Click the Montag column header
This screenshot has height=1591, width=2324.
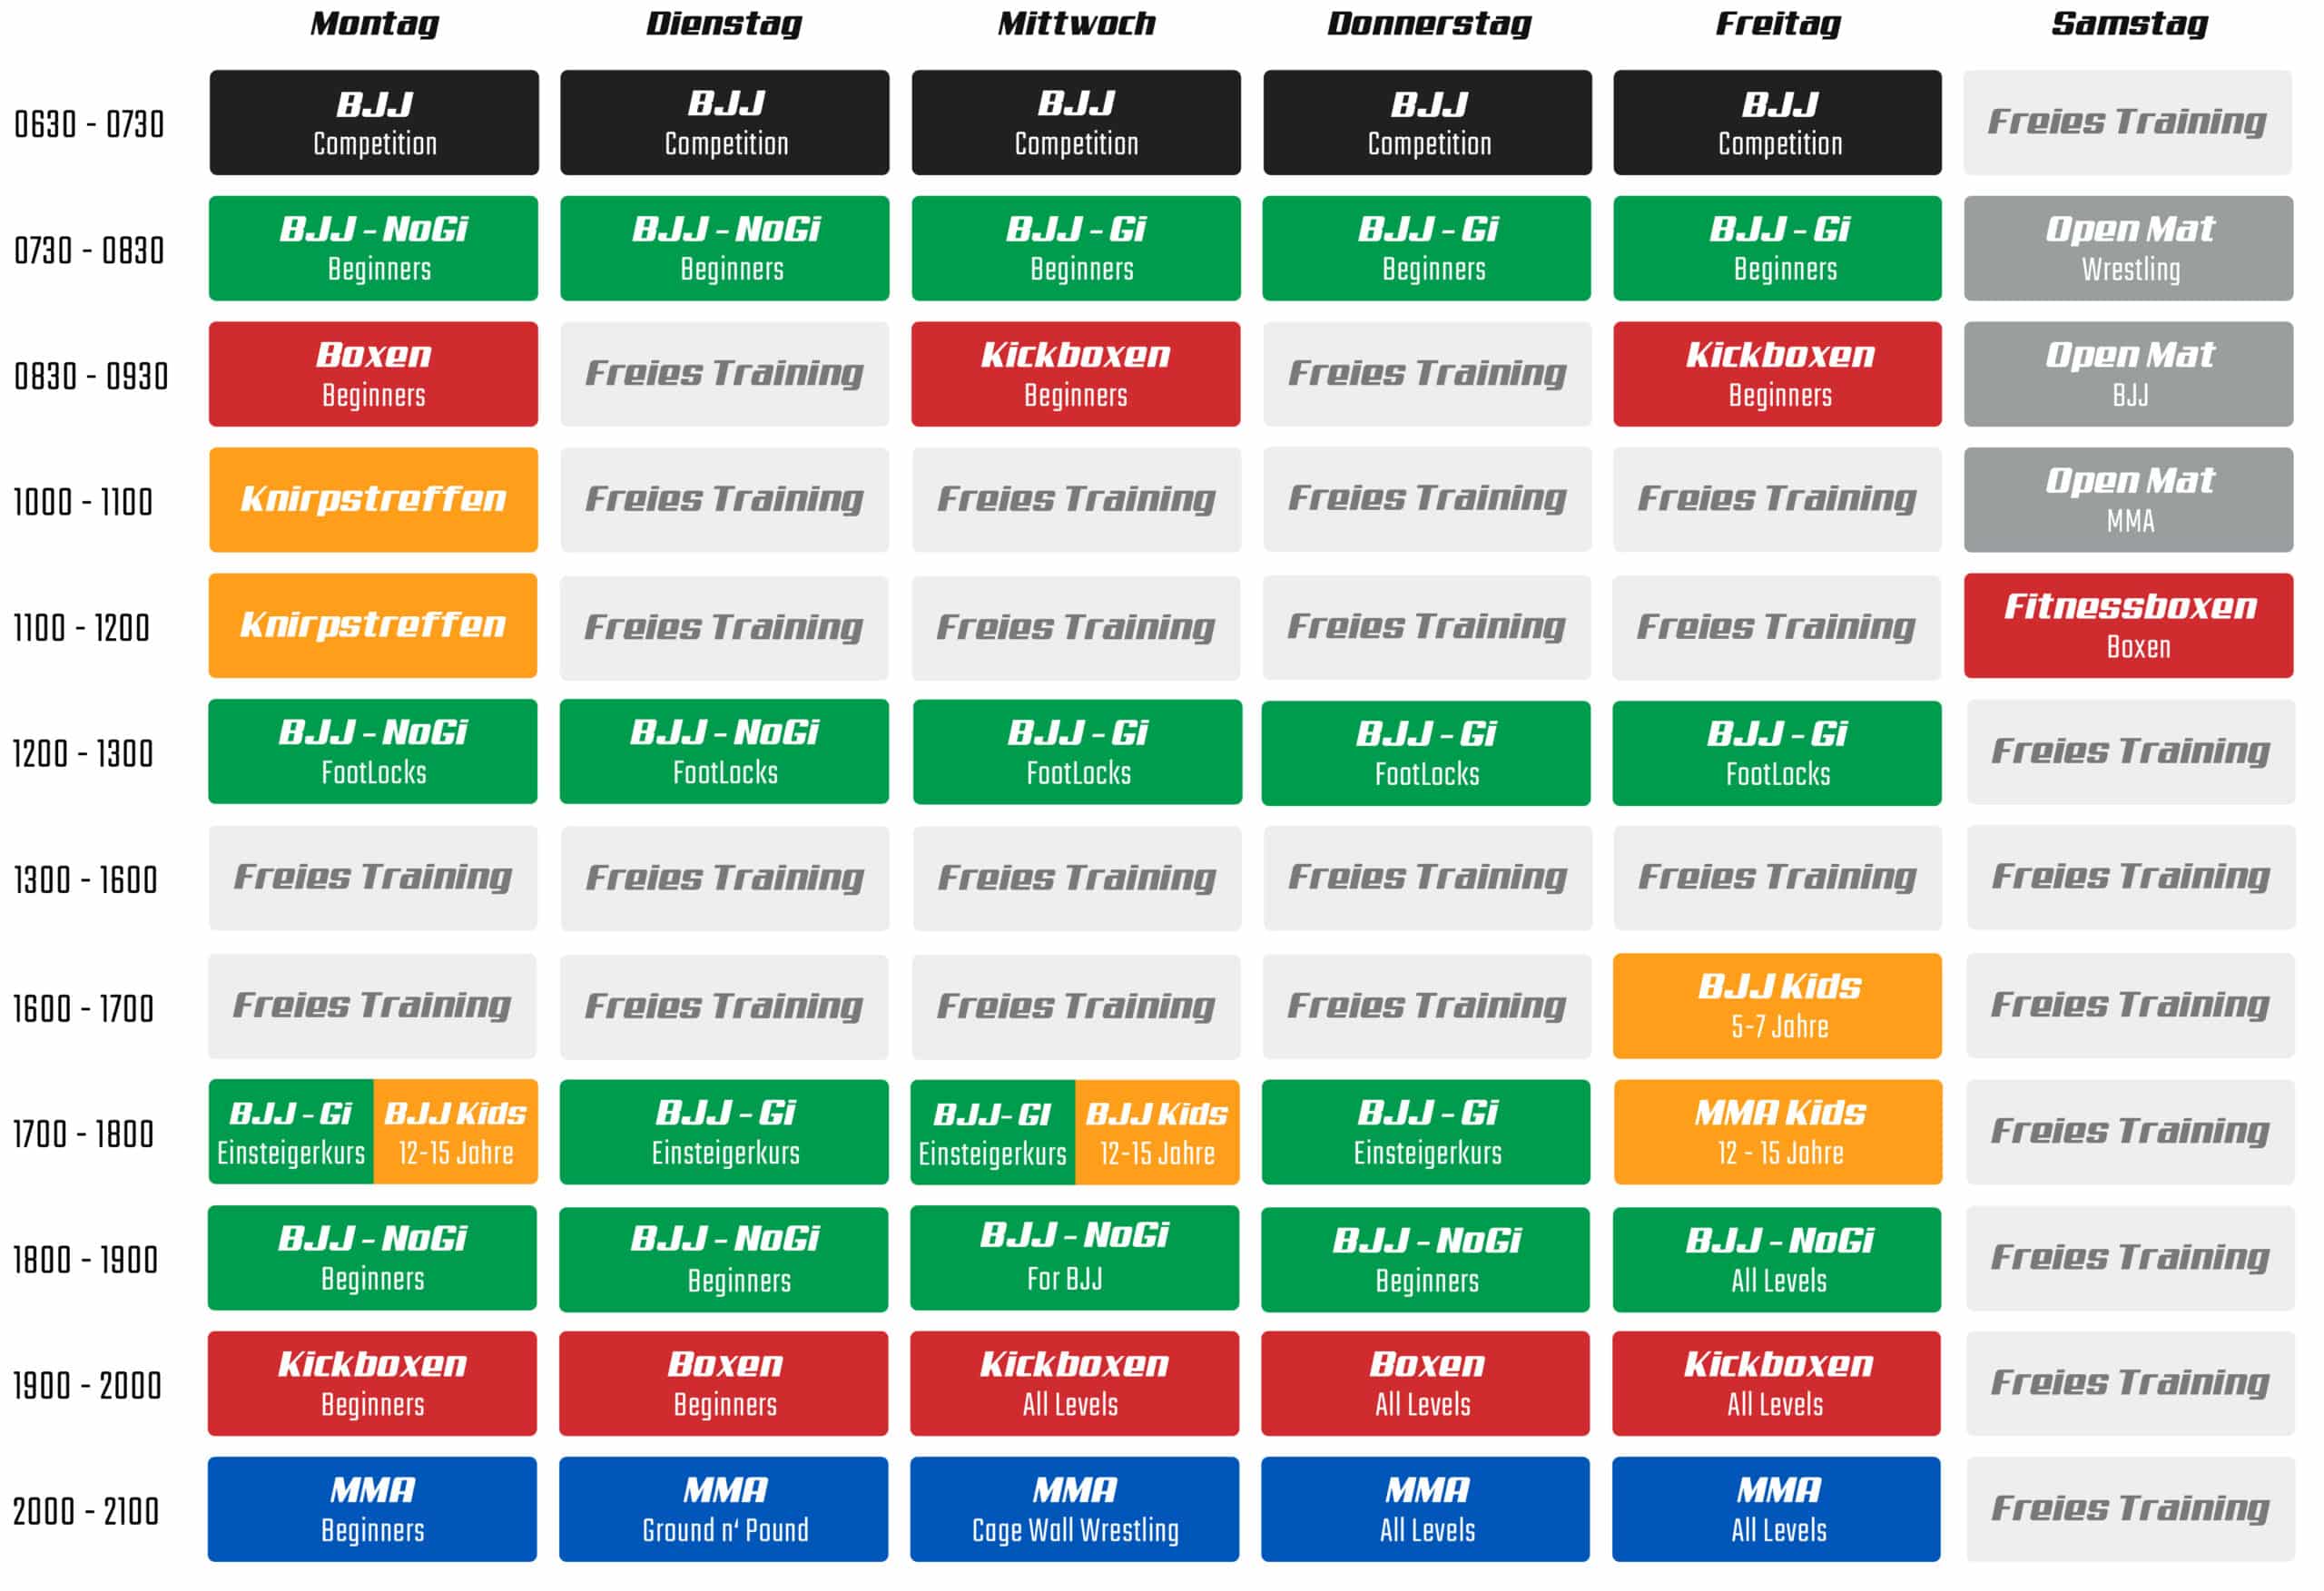[374, 24]
